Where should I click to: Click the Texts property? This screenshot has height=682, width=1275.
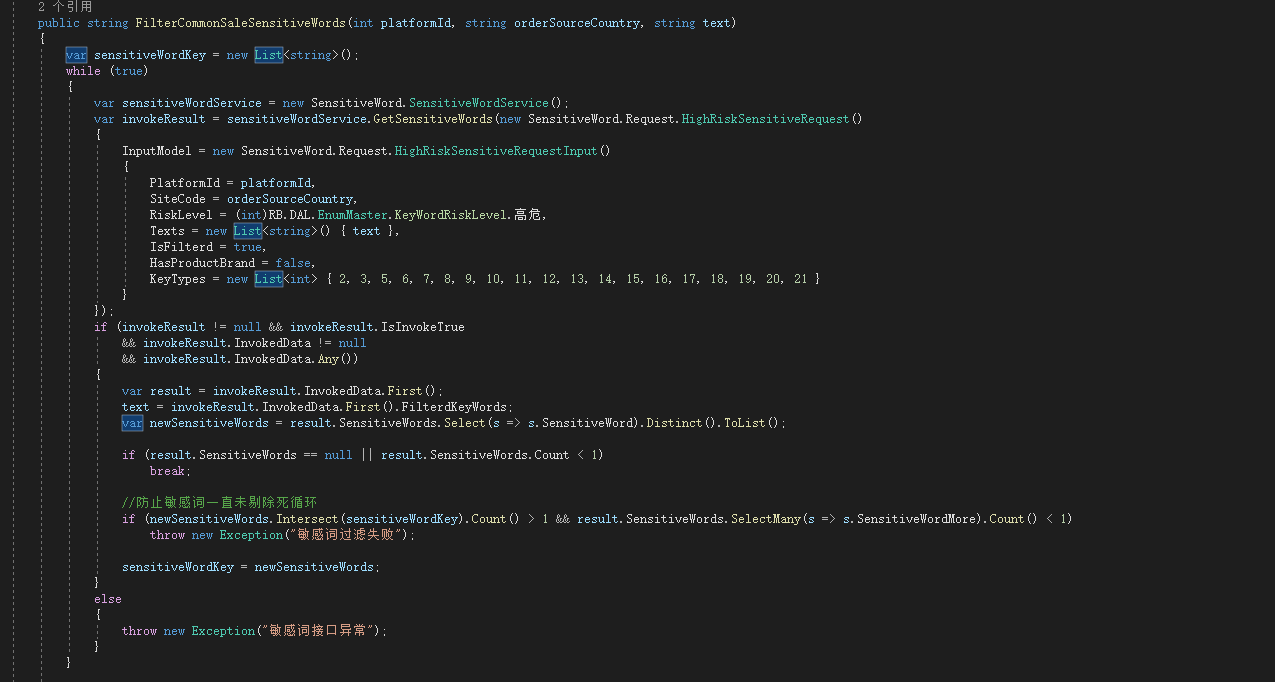[167, 231]
